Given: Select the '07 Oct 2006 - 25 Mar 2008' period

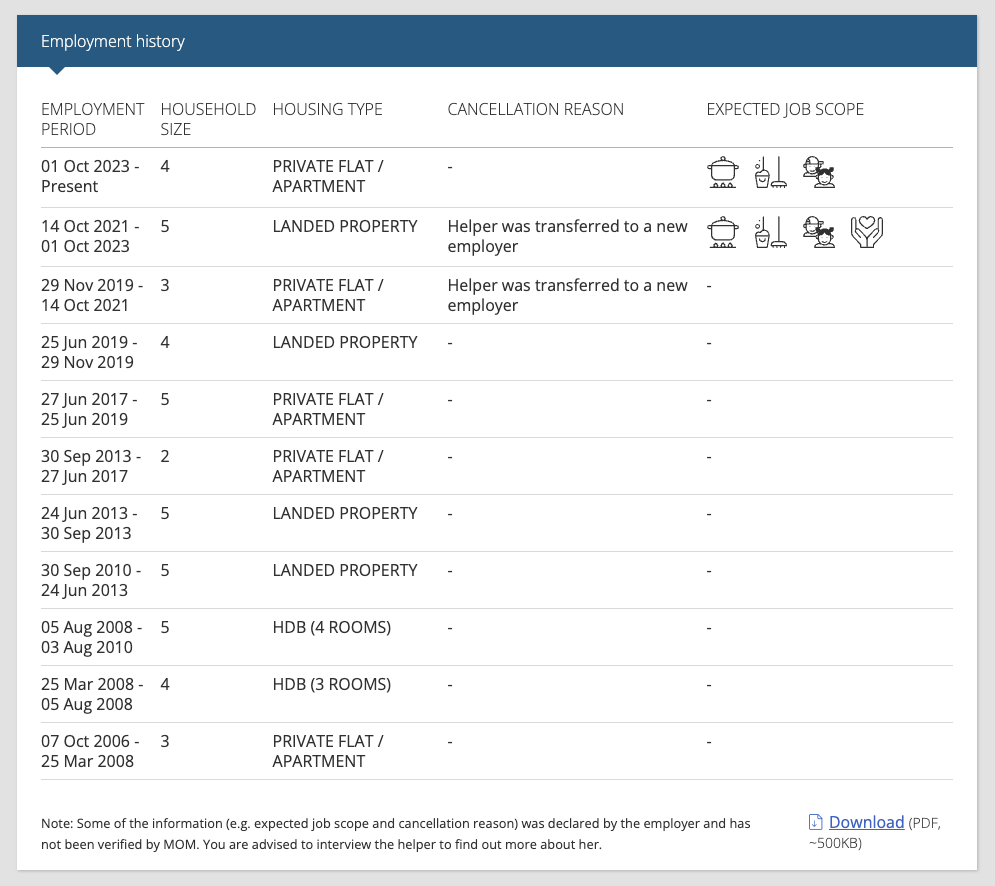Looking at the screenshot, I should 90,751.
